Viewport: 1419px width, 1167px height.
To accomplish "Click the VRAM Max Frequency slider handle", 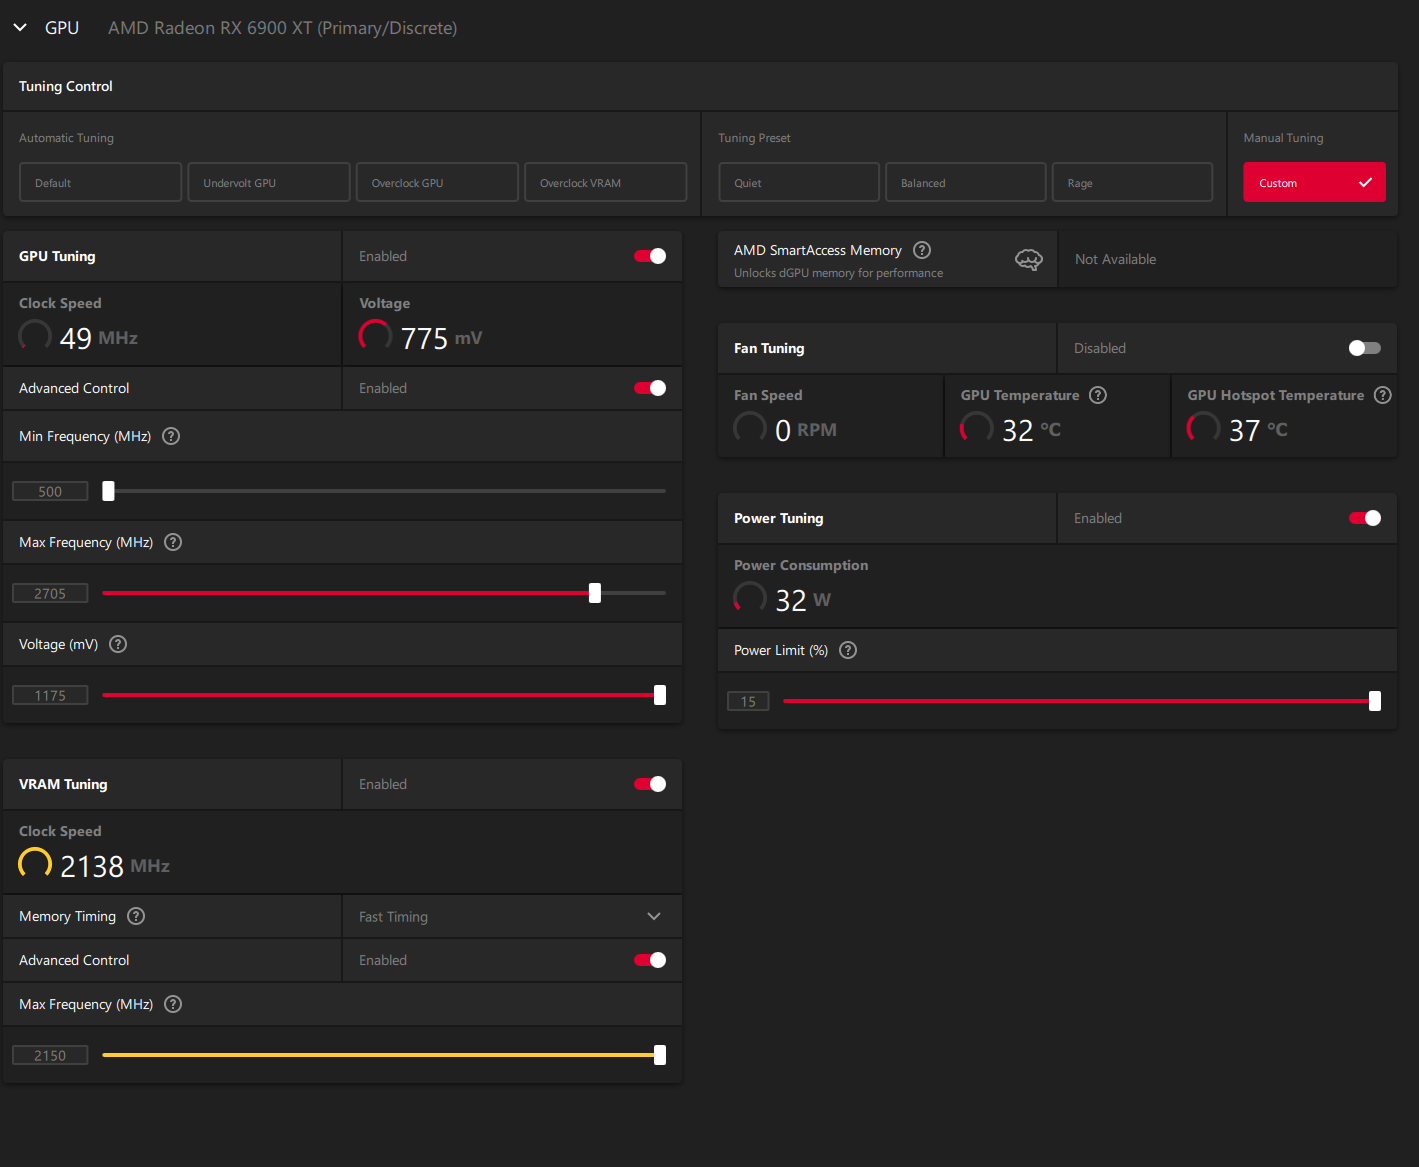I will coord(660,1055).
